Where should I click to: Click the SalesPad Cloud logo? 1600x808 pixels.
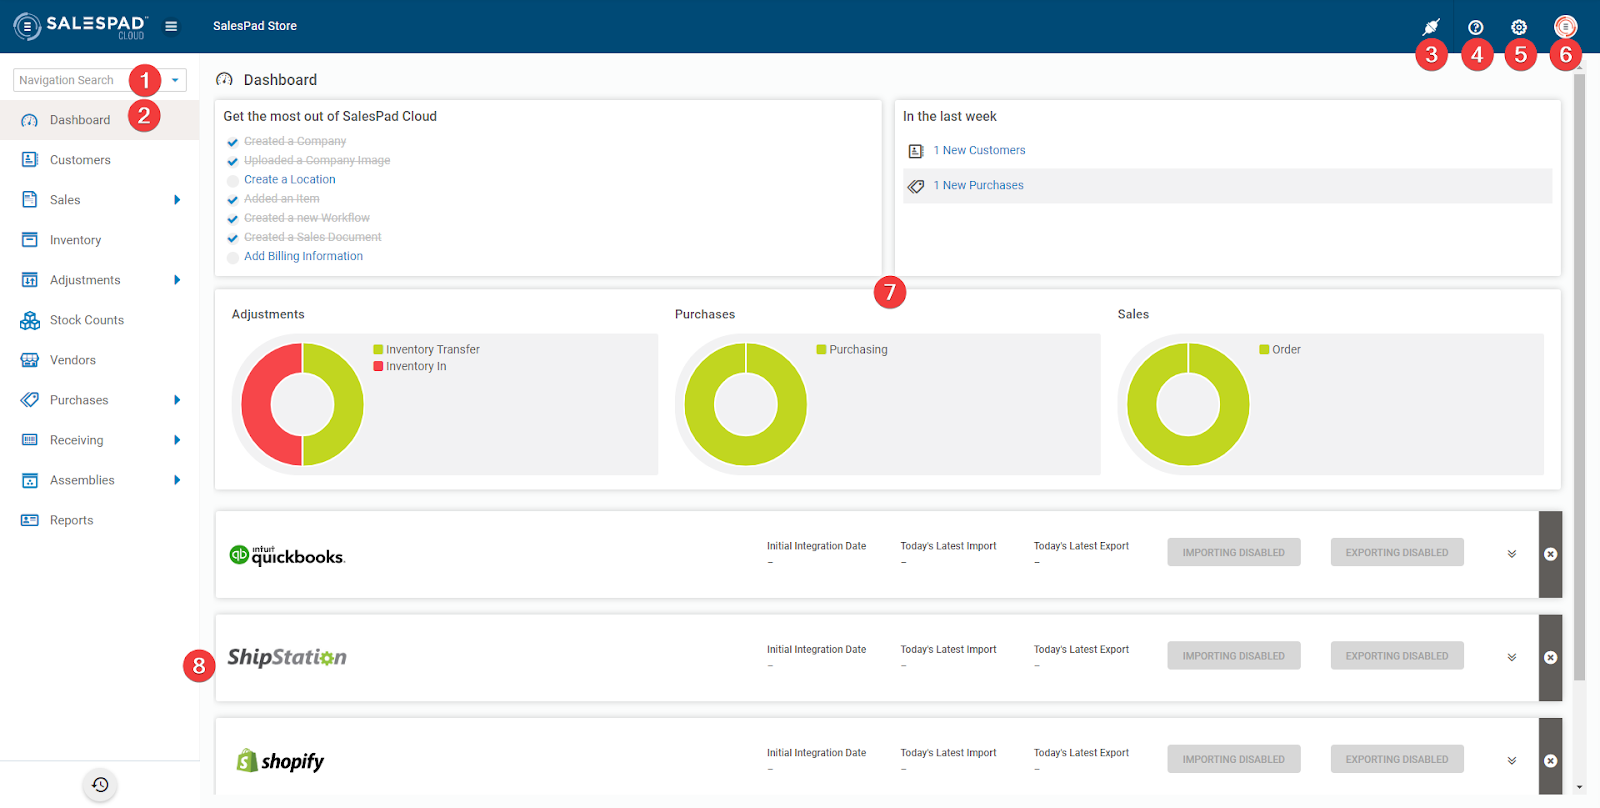[80, 26]
